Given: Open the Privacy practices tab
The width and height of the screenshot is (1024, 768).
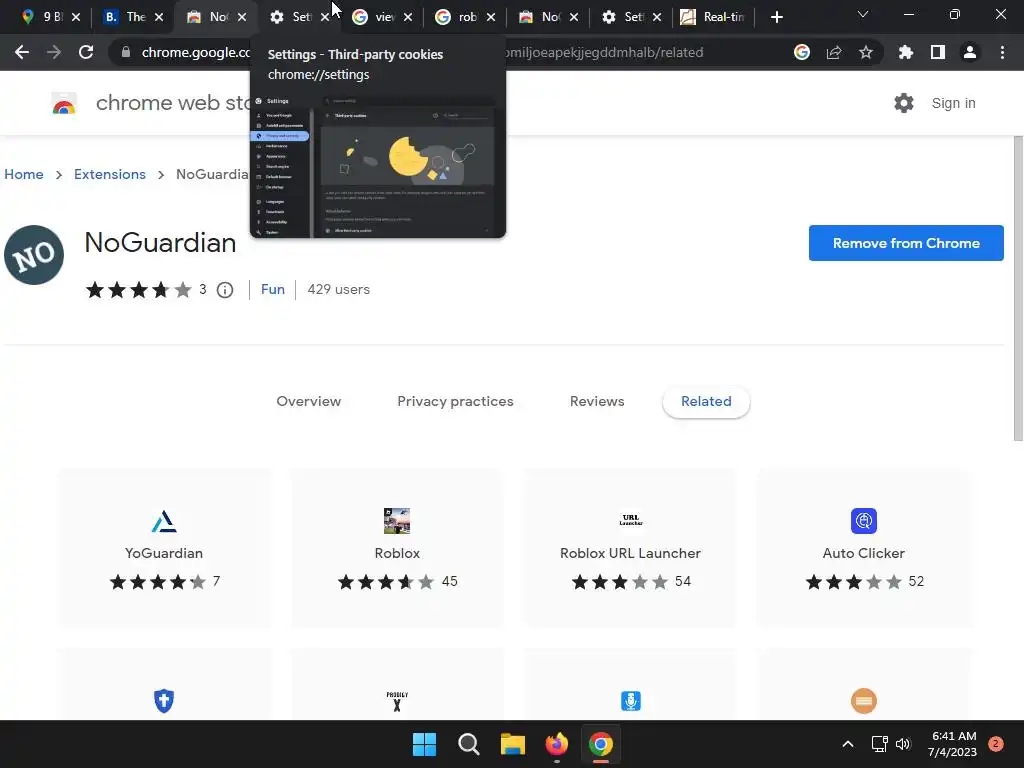Looking at the screenshot, I should [x=455, y=401].
